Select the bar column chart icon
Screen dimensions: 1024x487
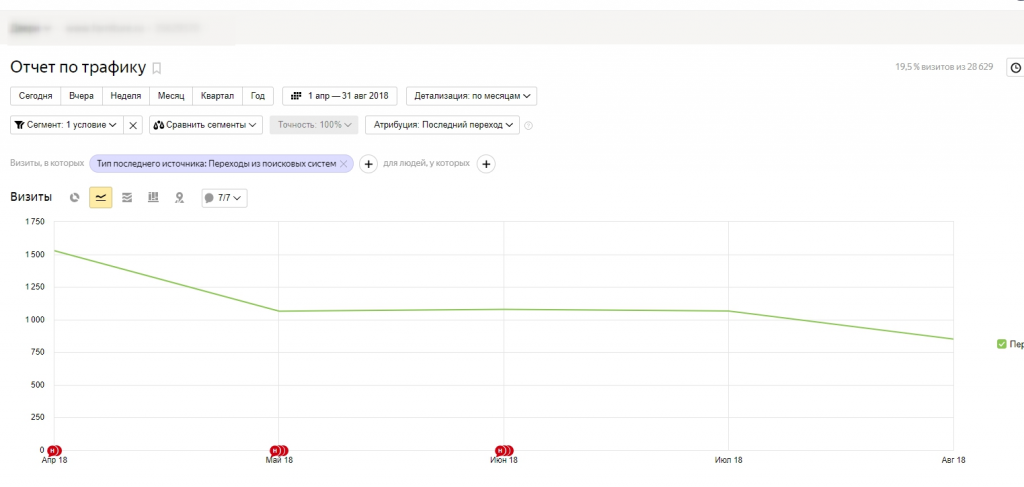(x=153, y=198)
